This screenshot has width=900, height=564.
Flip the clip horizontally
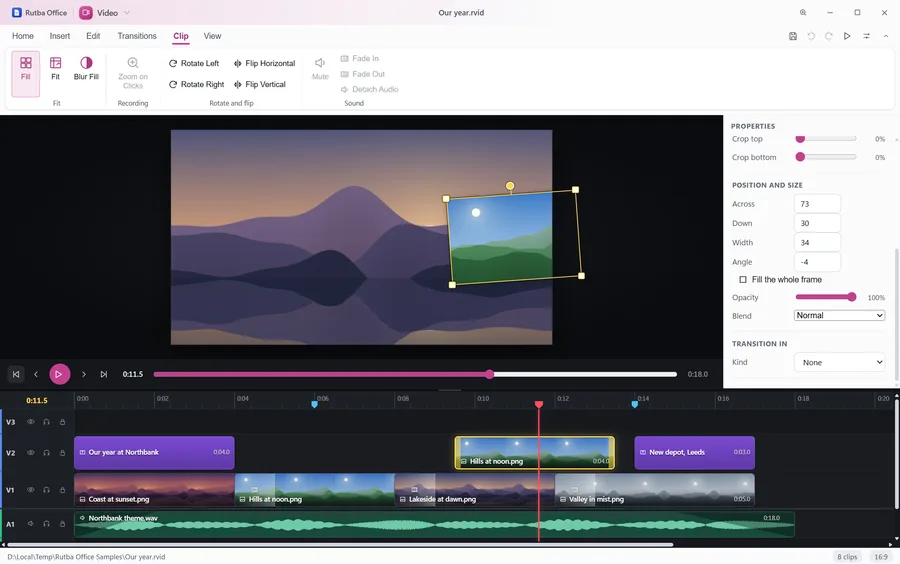tap(265, 63)
